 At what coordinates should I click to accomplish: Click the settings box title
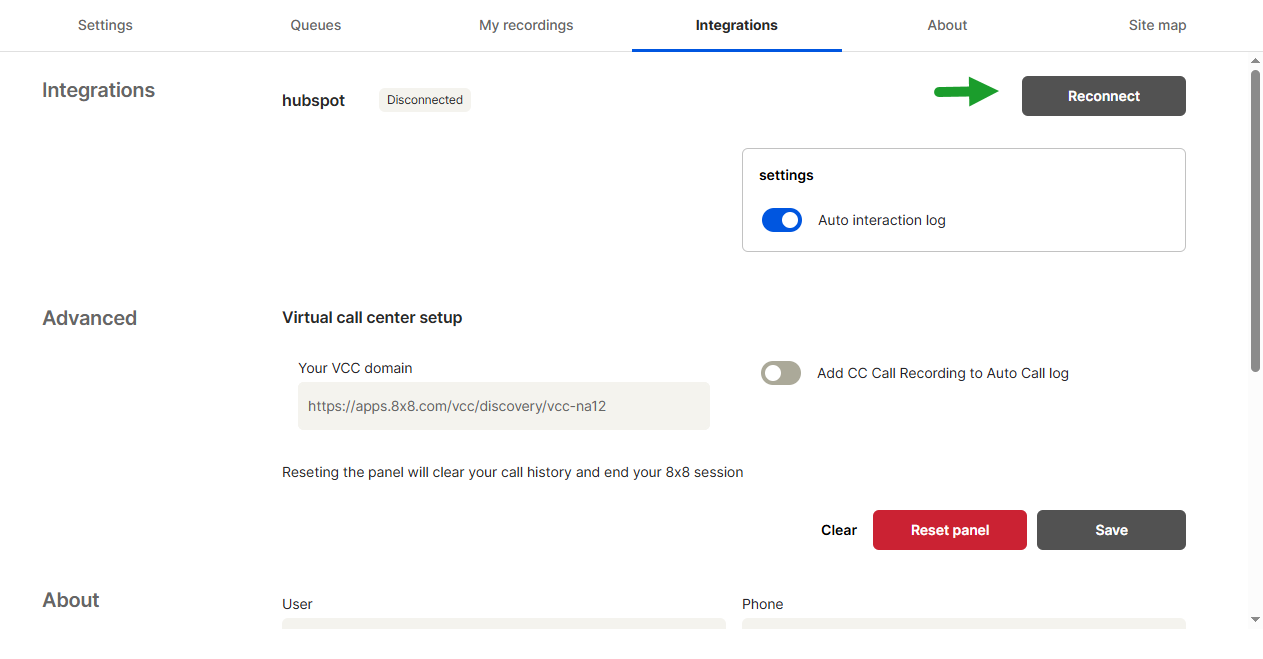[x=786, y=175]
